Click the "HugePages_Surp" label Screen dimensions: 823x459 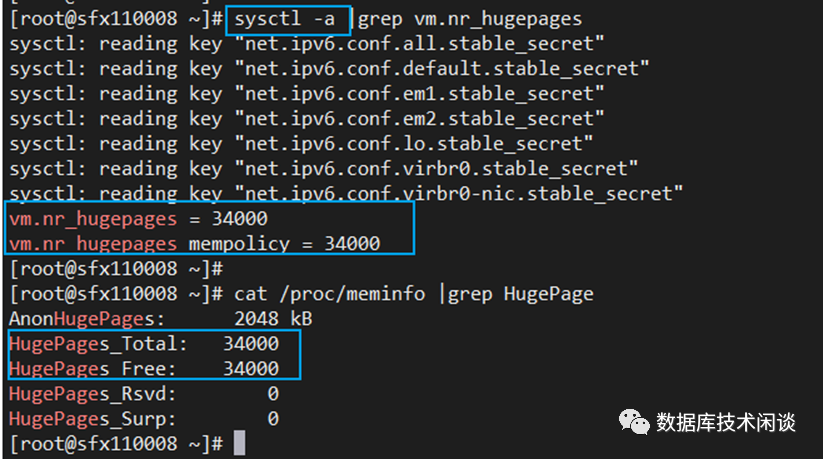tap(91, 419)
